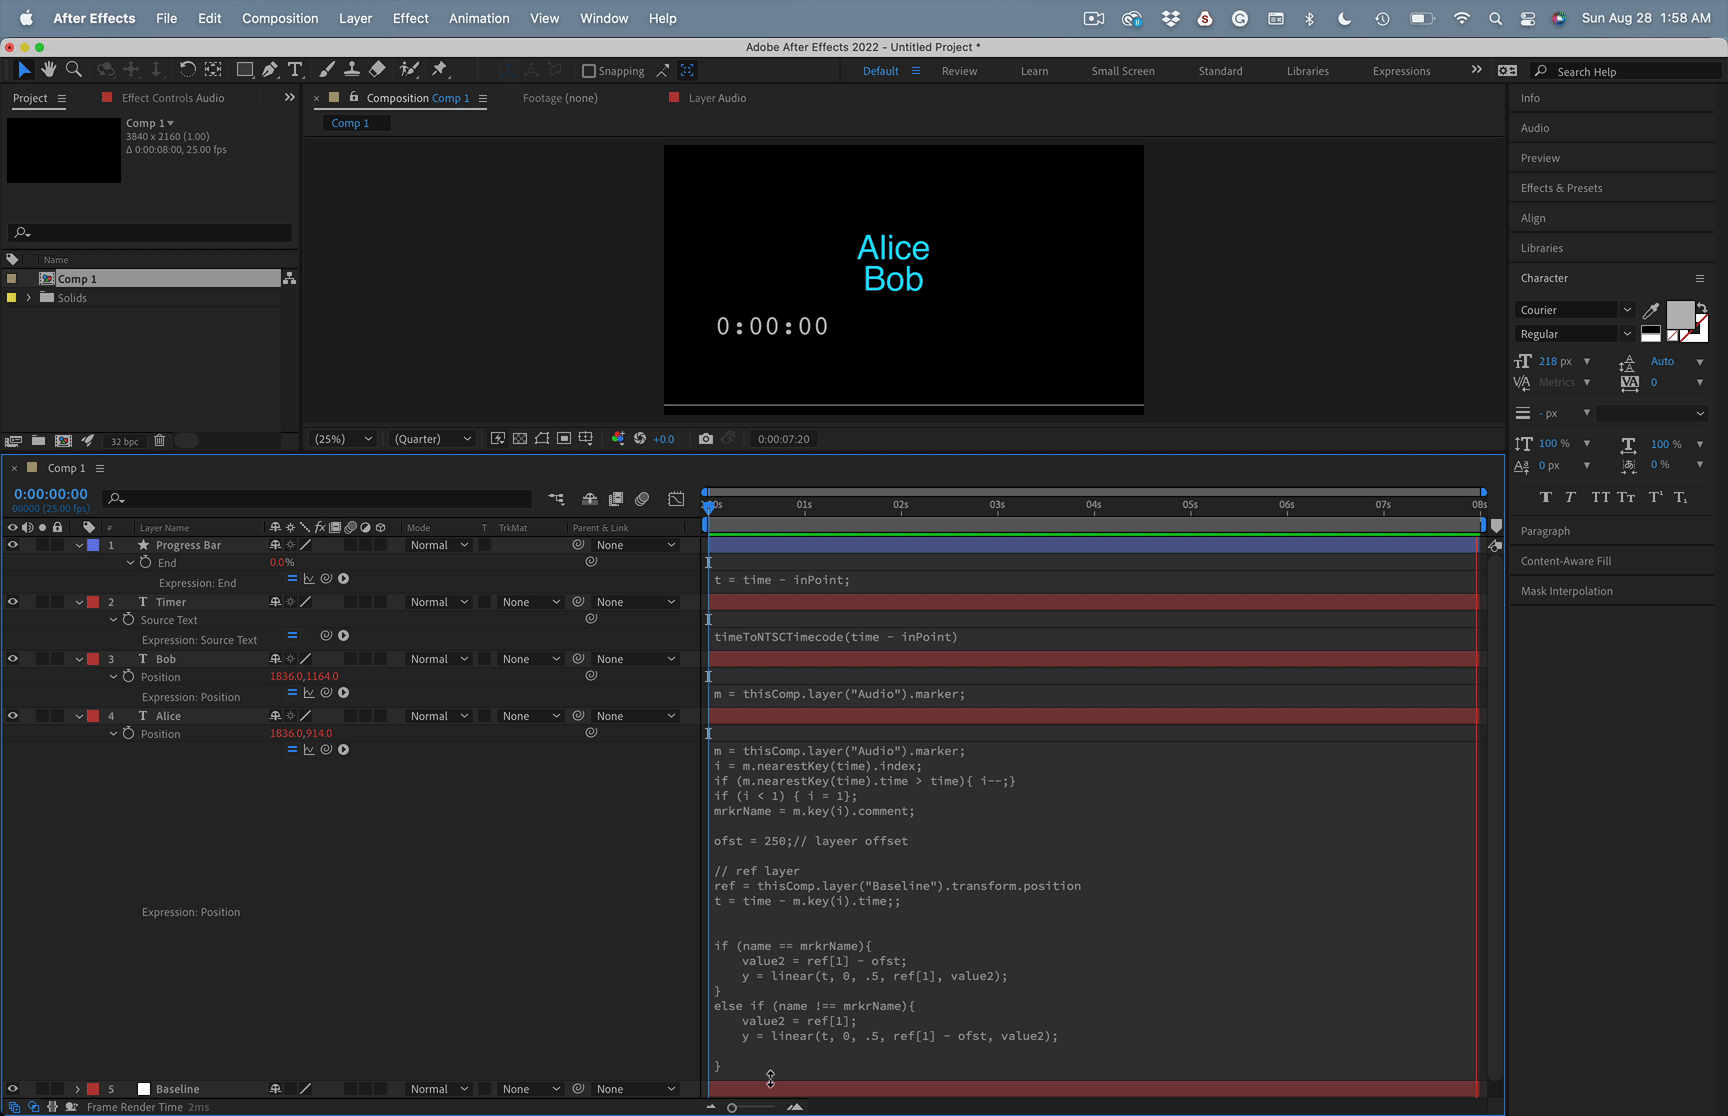The image size is (1728, 1116).
Task: Select the Brush tool
Action: [x=327, y=69]
